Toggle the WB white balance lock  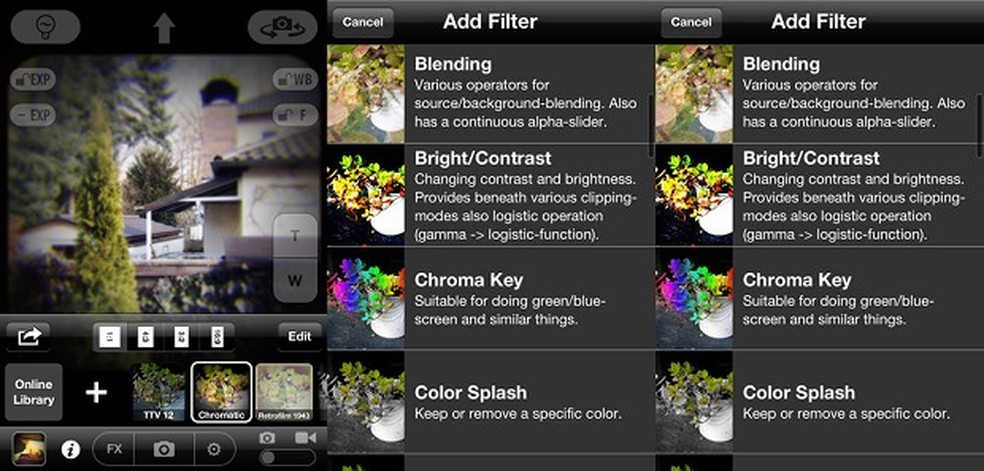[295, 79]
